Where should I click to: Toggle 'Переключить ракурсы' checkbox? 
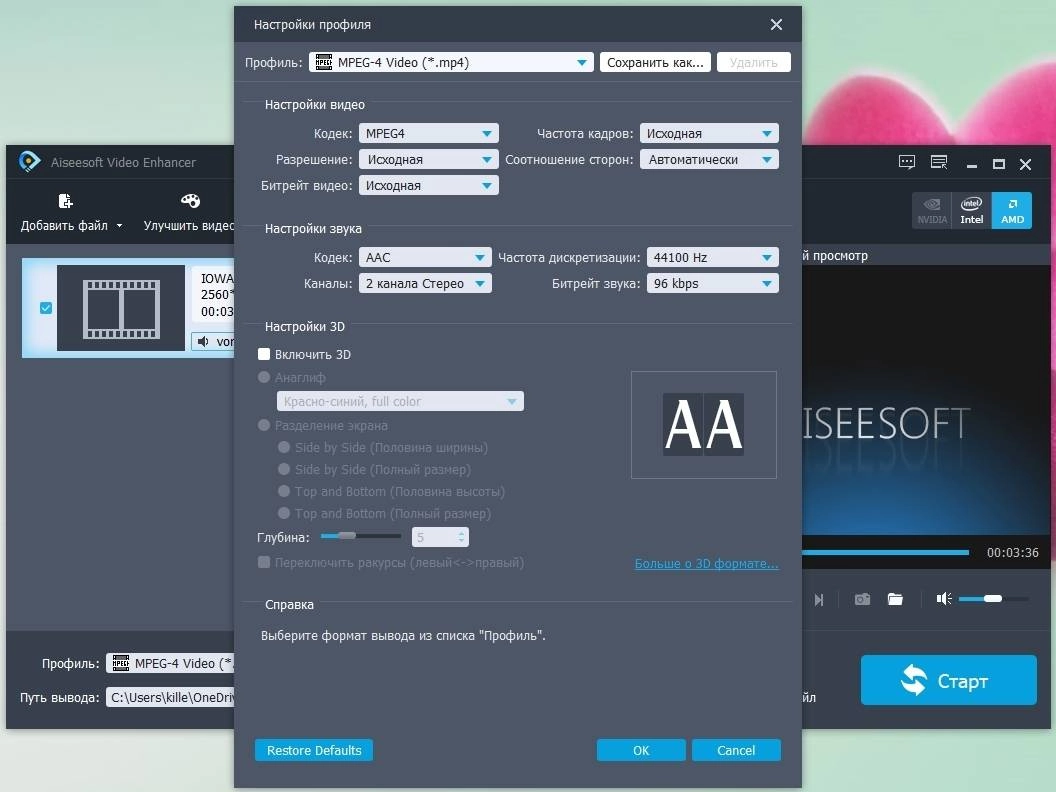pos(264,562)
